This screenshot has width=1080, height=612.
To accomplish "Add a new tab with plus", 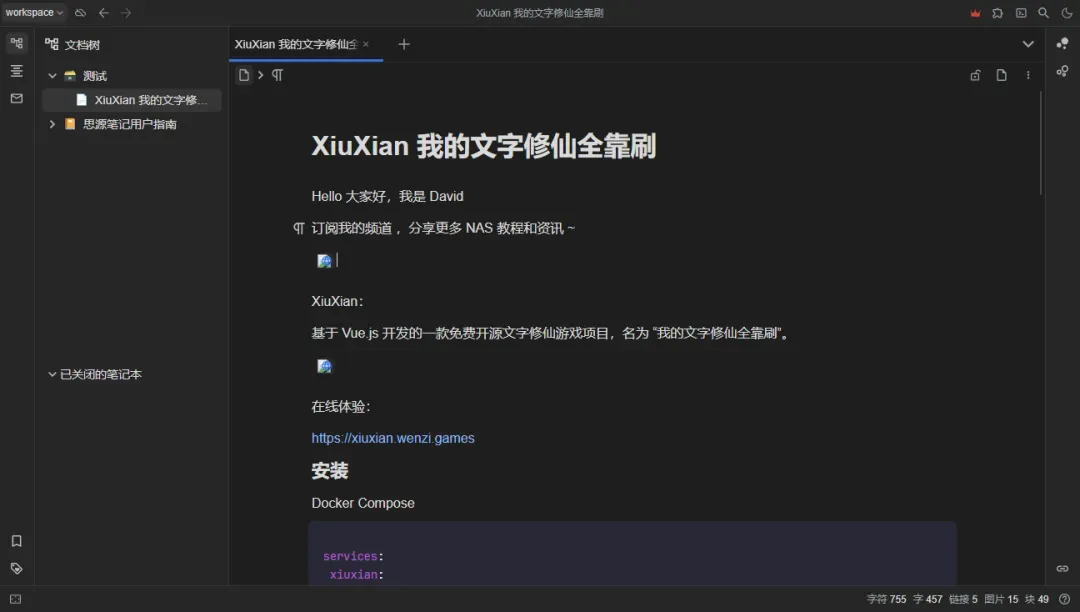I will point(404,44).
